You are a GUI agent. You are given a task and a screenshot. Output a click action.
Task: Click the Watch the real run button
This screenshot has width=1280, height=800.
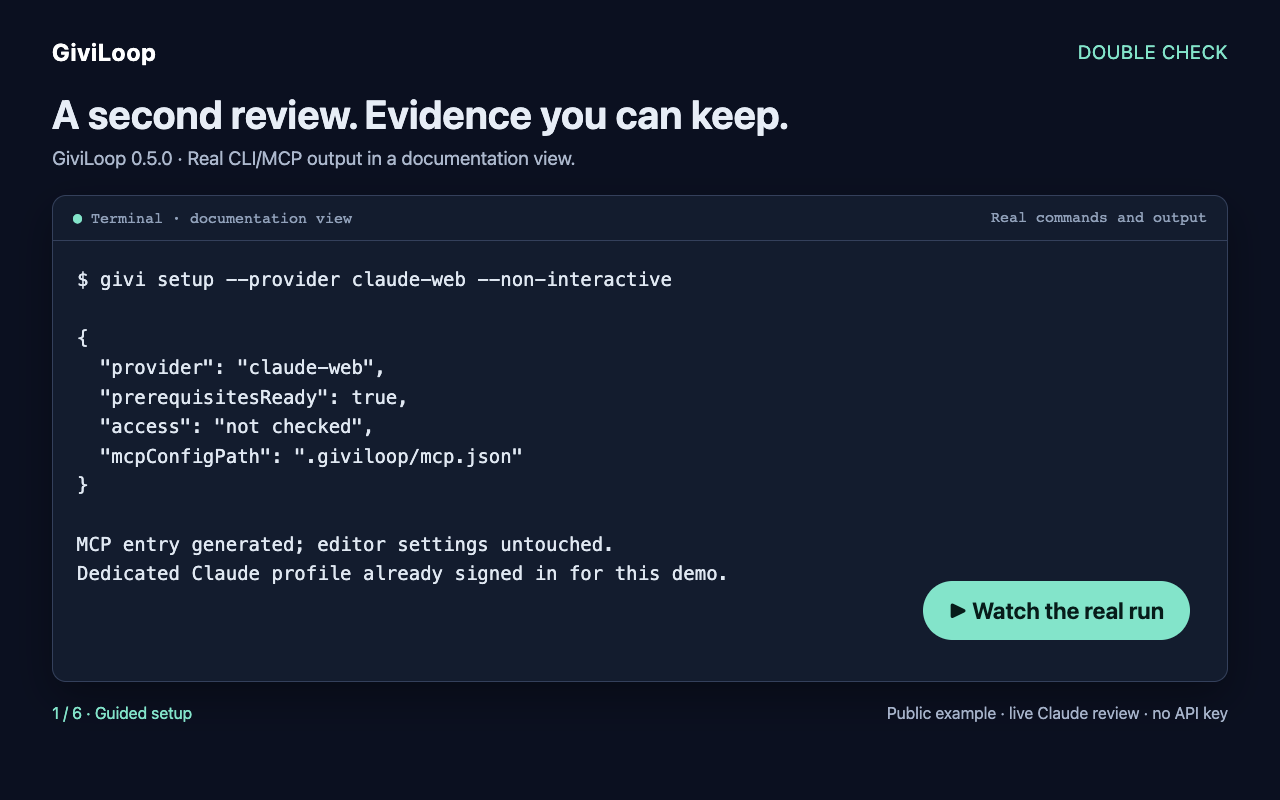1056,611
